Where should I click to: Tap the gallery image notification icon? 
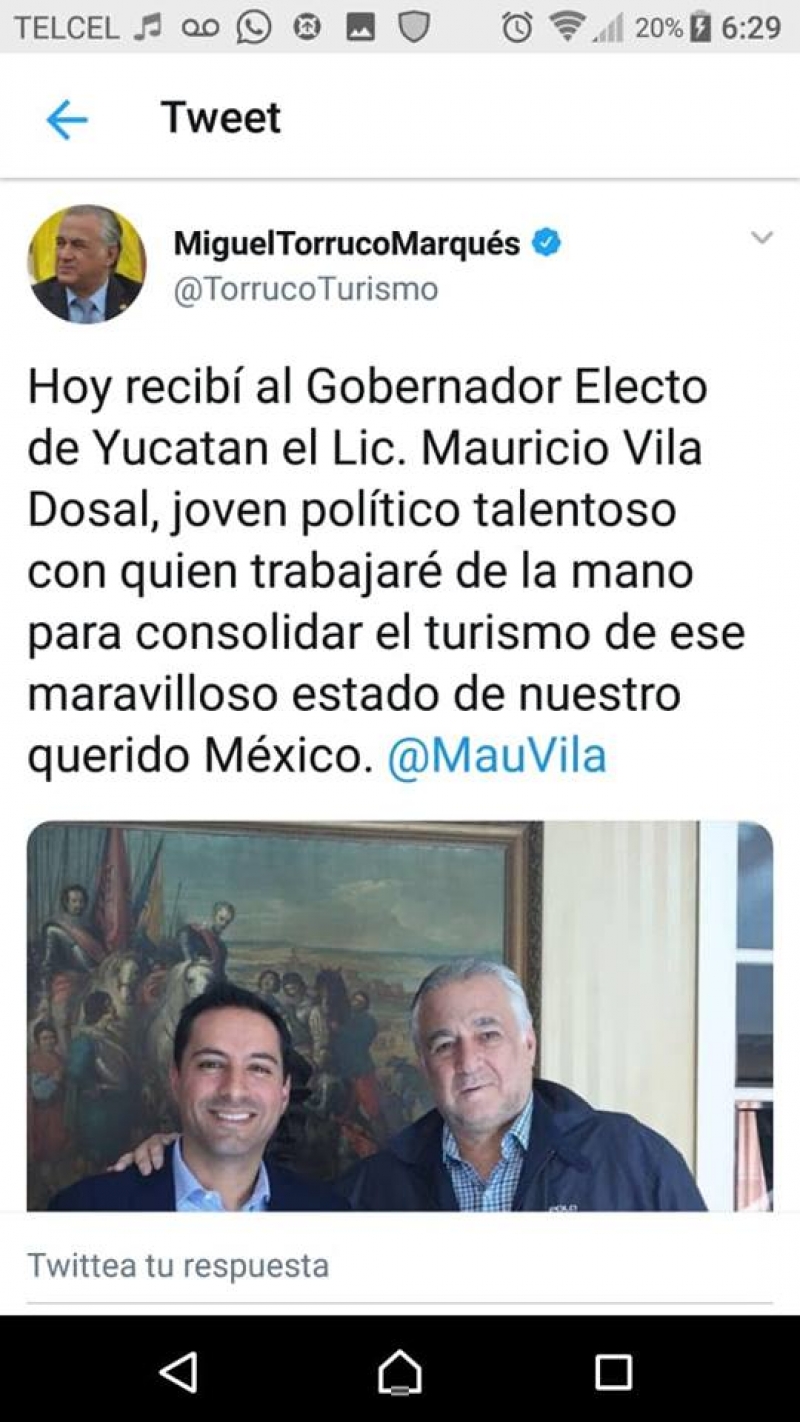(x=361, y=28)
